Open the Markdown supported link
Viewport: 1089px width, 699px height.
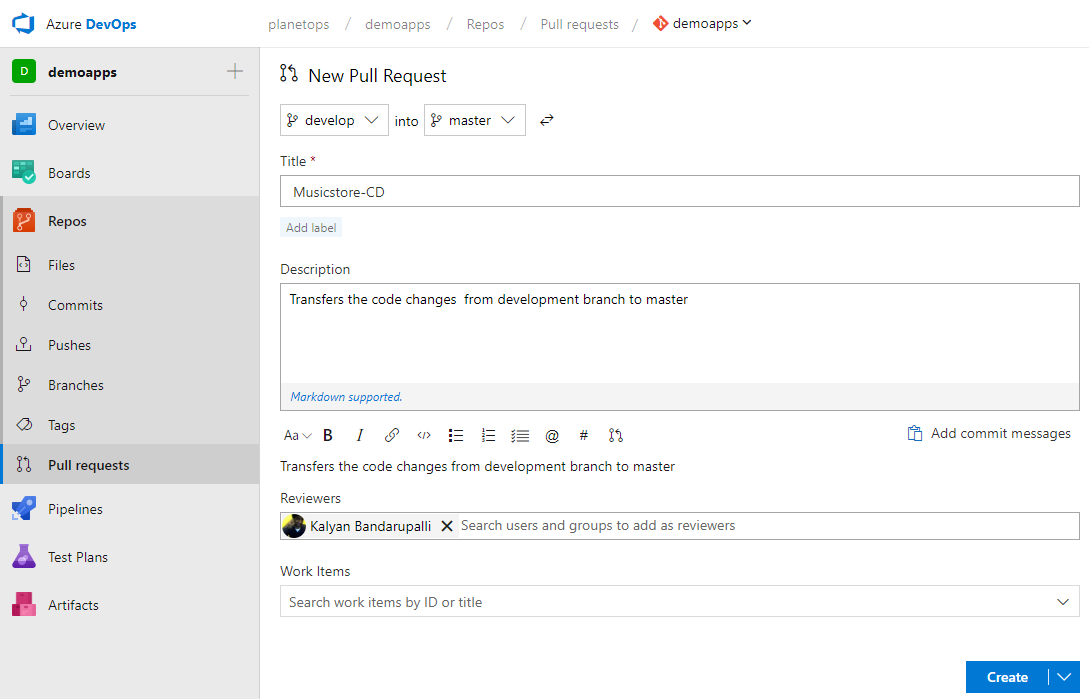coord(346,397)
